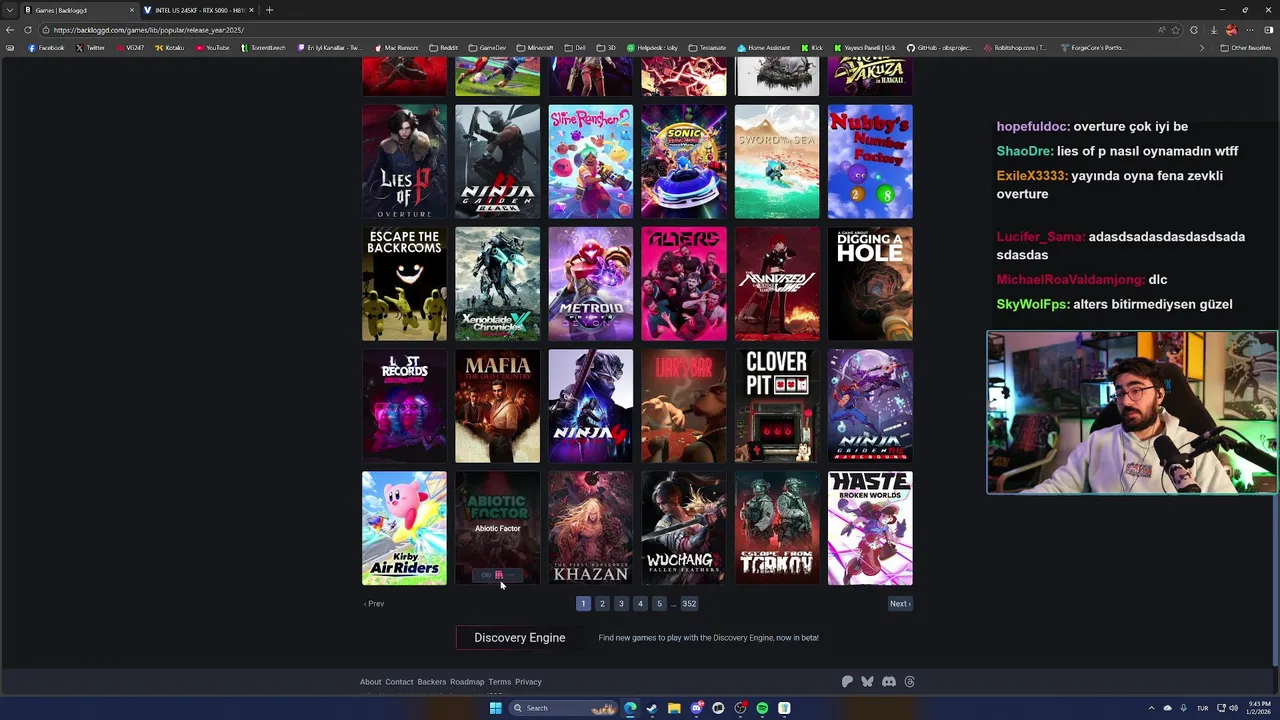The image size is (1280, 720).
Task: Open the Backers footer link
Action: 432,682
